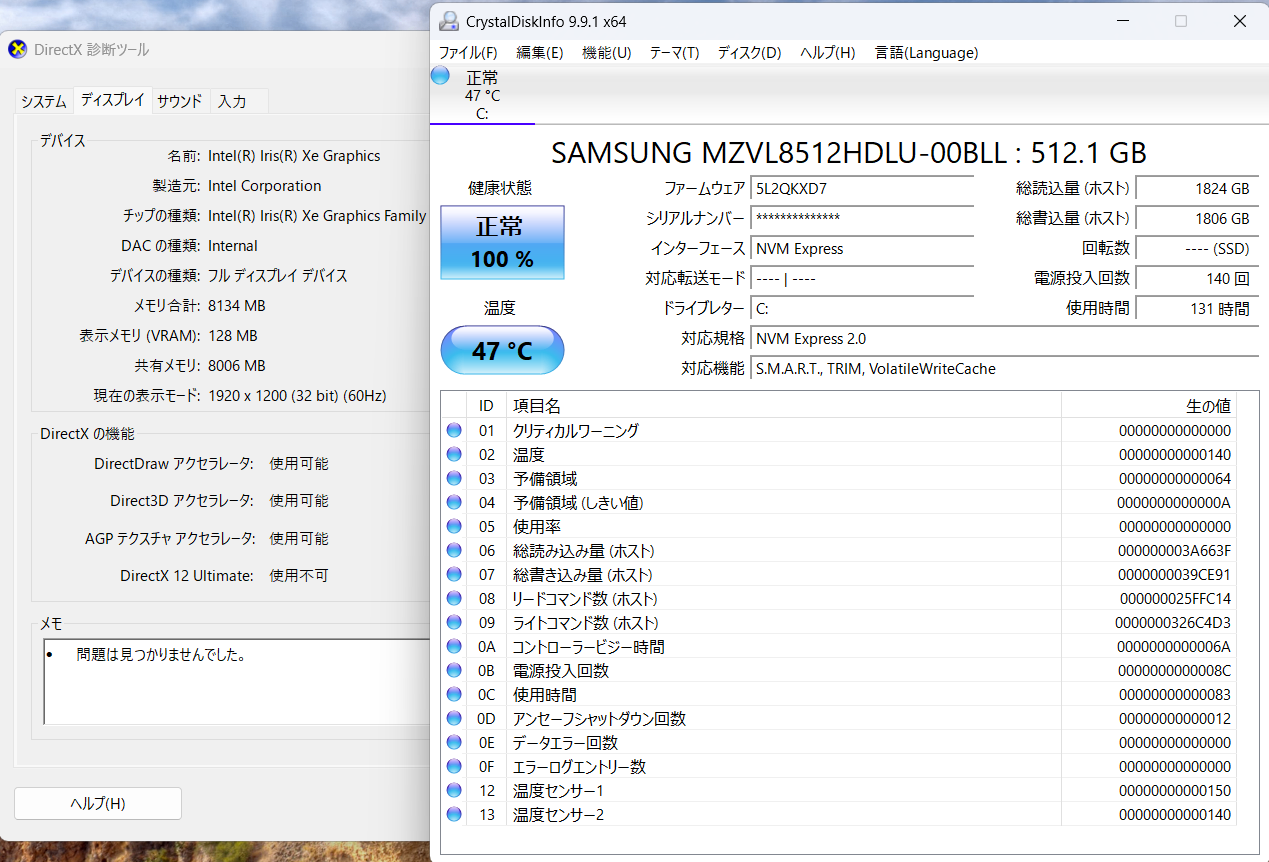Open the テーマ(T) menu
1269x862 pixels.
674,53
